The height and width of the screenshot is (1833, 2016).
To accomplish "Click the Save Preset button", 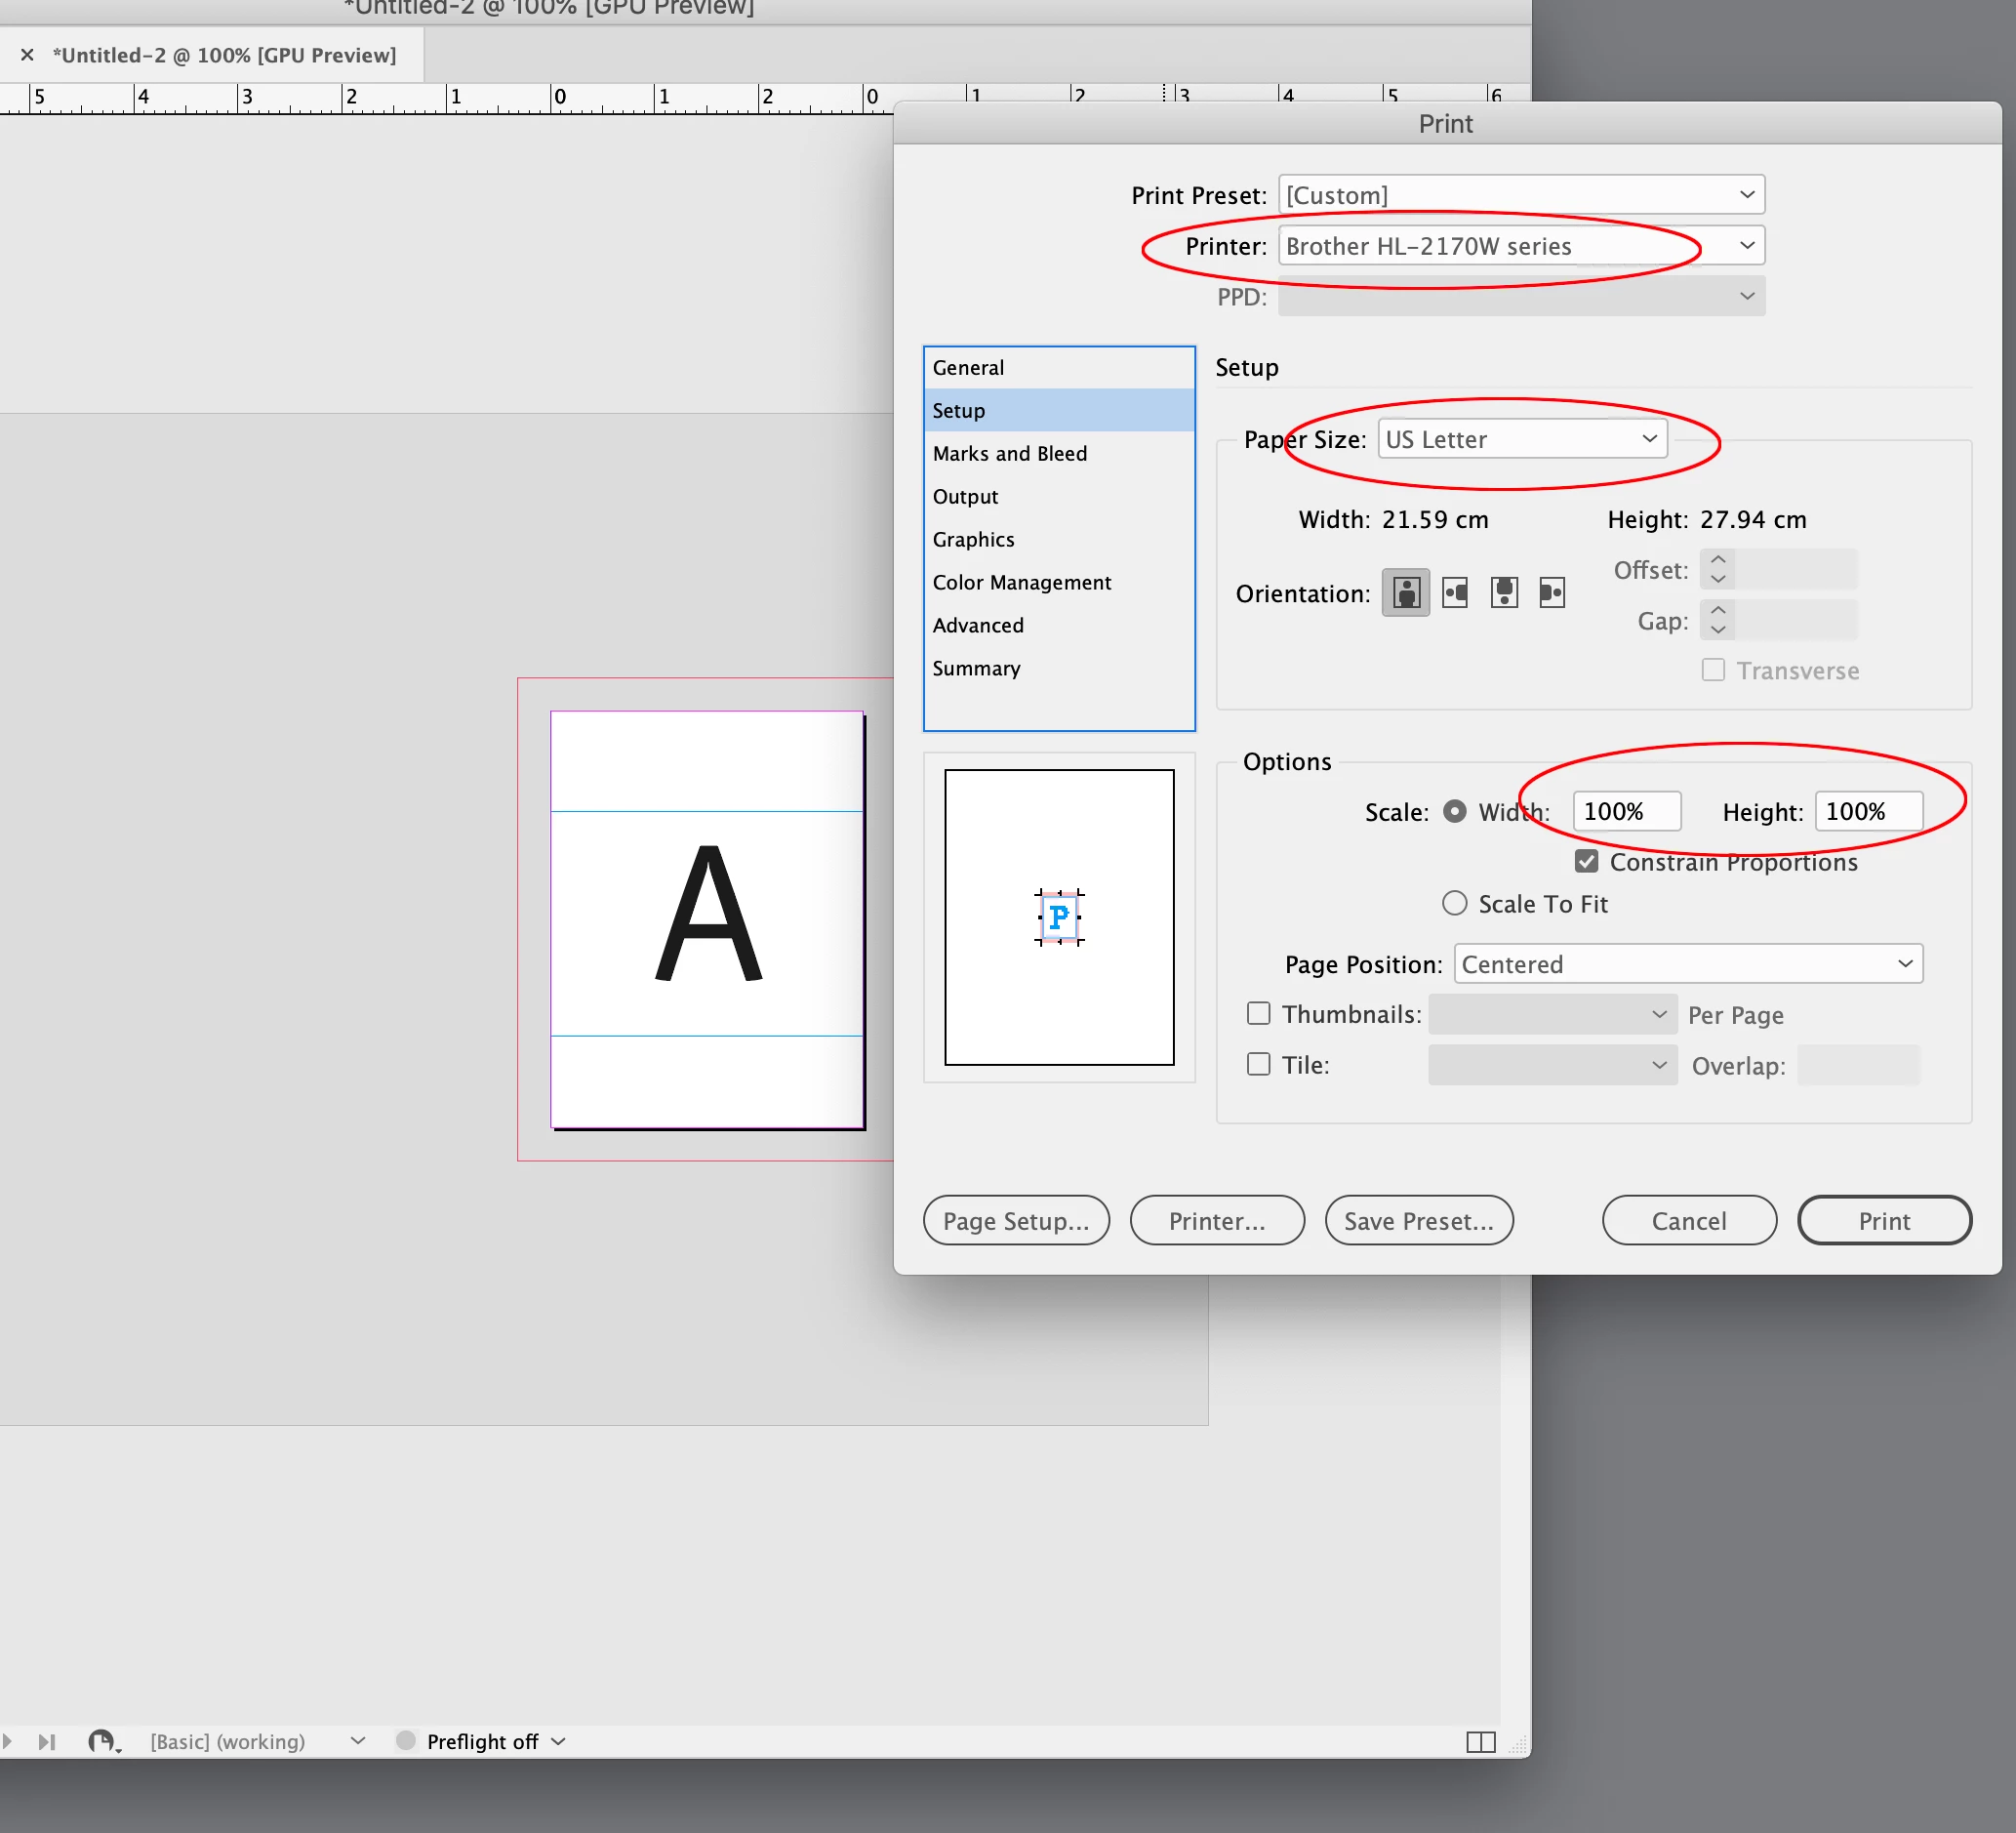I will point(1418,1221).
